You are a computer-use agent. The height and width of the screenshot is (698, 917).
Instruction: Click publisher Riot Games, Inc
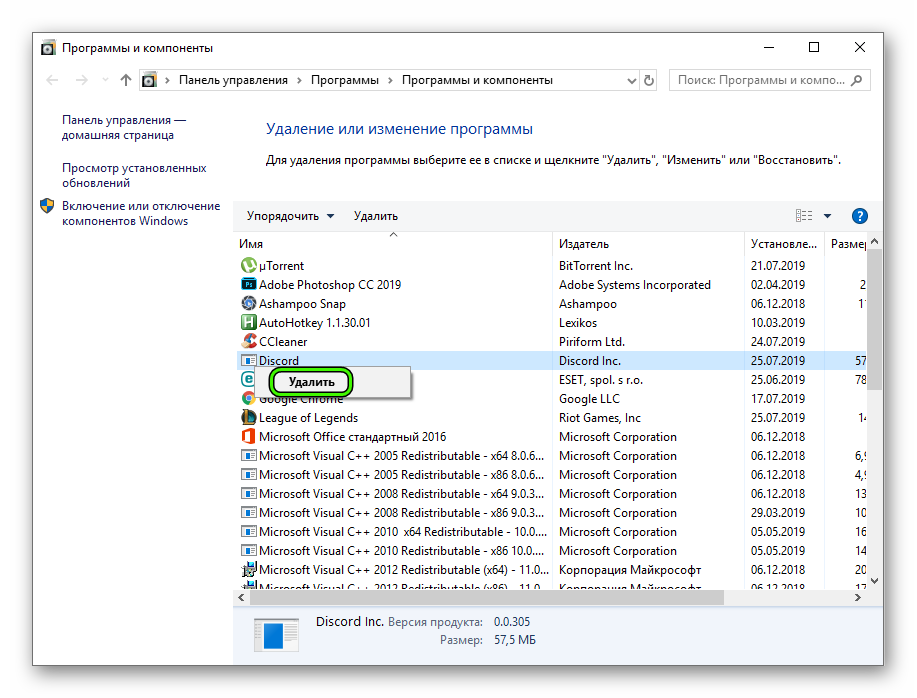pos(599,417)
